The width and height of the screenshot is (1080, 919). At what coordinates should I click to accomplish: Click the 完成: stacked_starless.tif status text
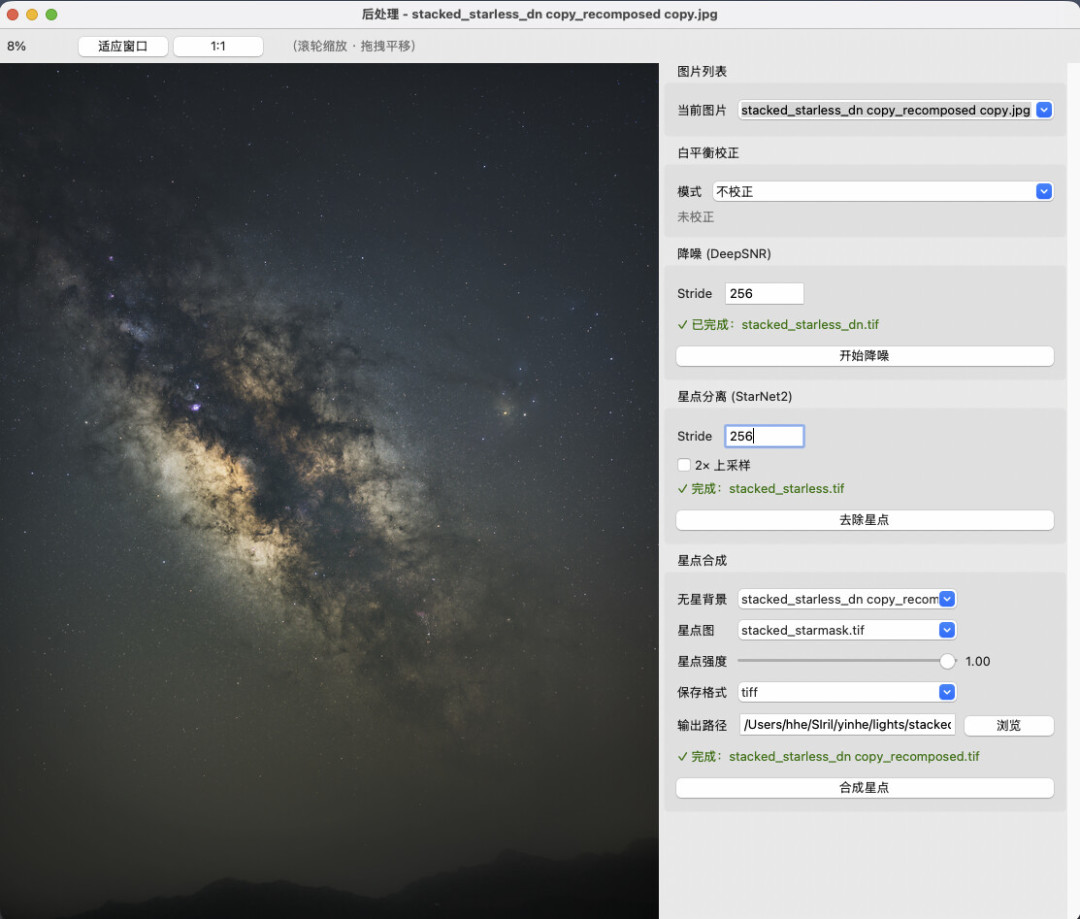760,488
